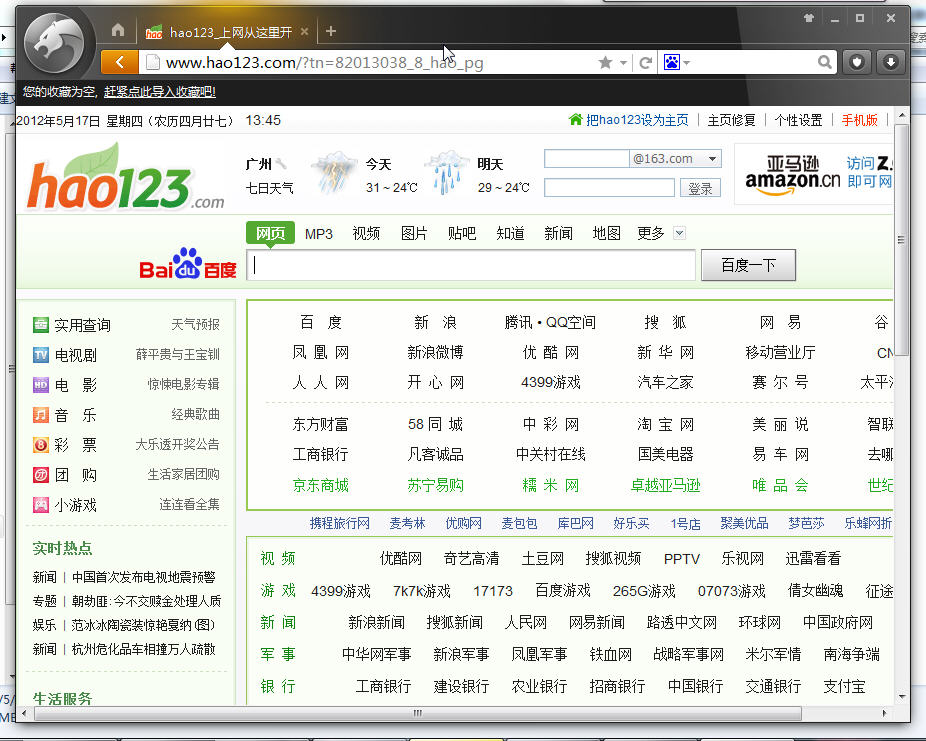926x741 pixels.
Task: Click the shield security icon
Action: (x=857, y=62)
